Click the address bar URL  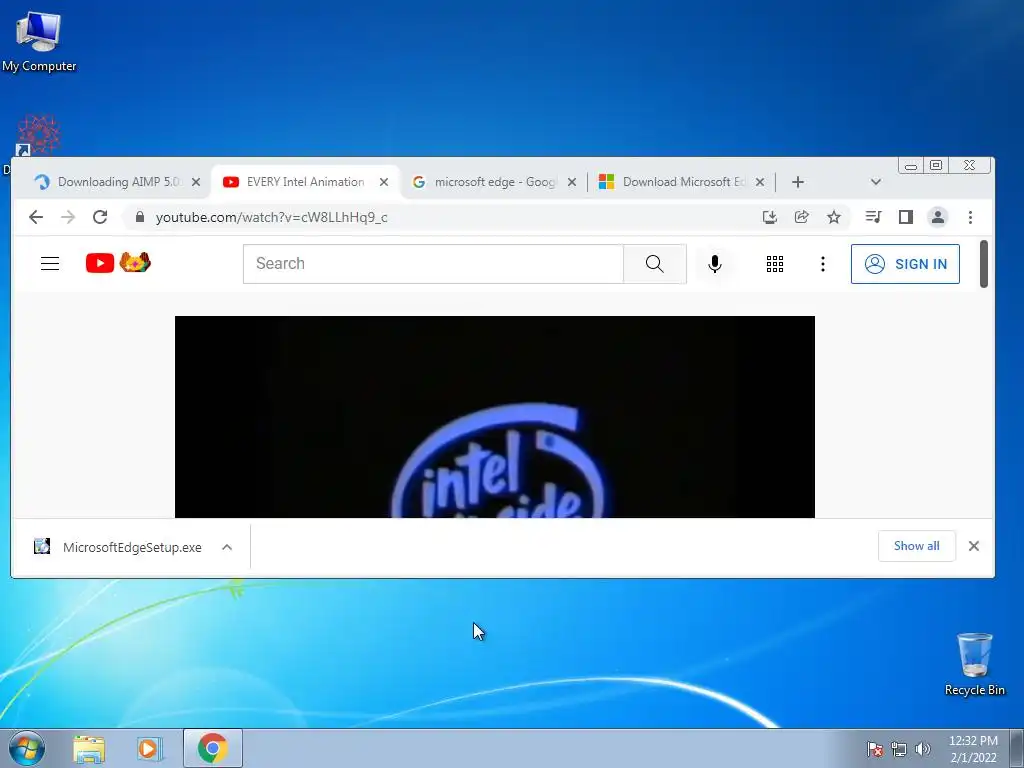pyautogui.click(x=272, y=217)
